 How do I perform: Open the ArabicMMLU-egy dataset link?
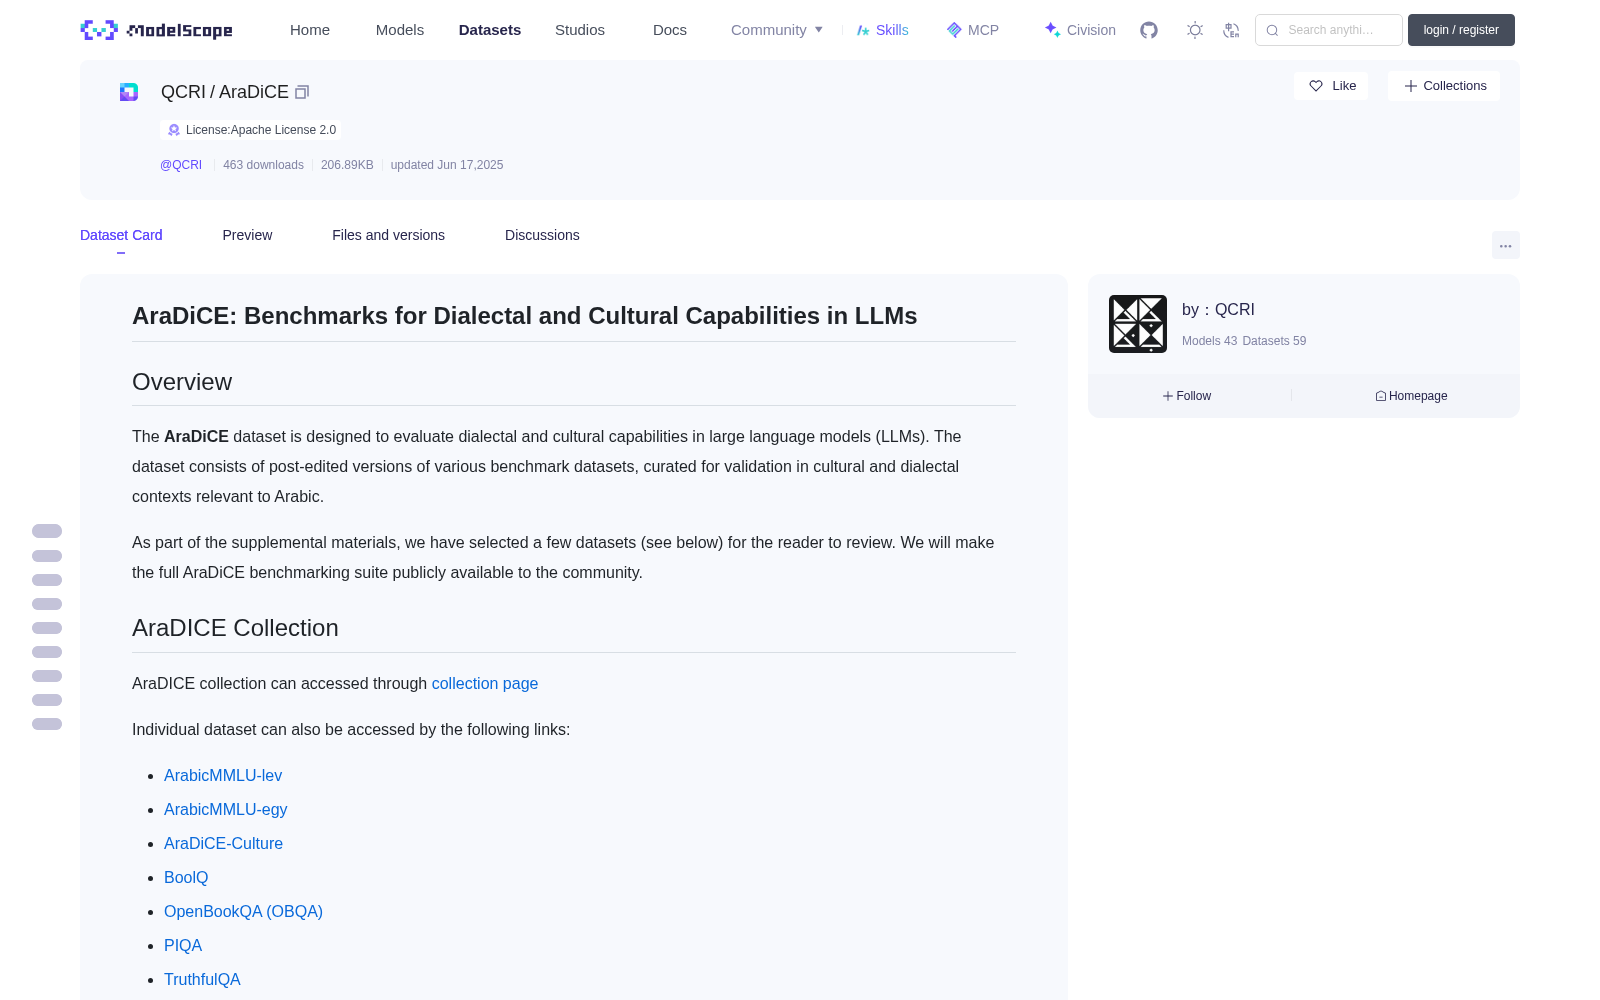226,810
